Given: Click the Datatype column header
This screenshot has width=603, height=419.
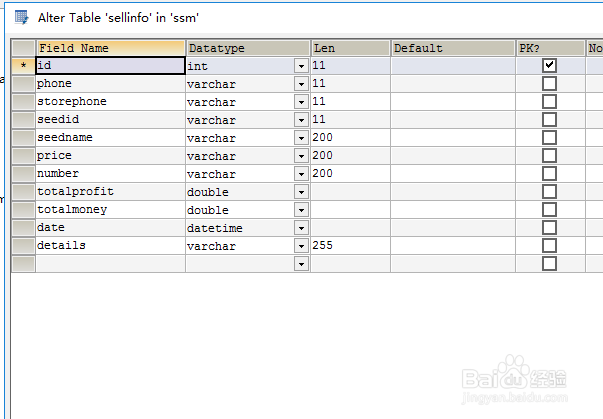Looking at the screenshot, I should 247,48.
